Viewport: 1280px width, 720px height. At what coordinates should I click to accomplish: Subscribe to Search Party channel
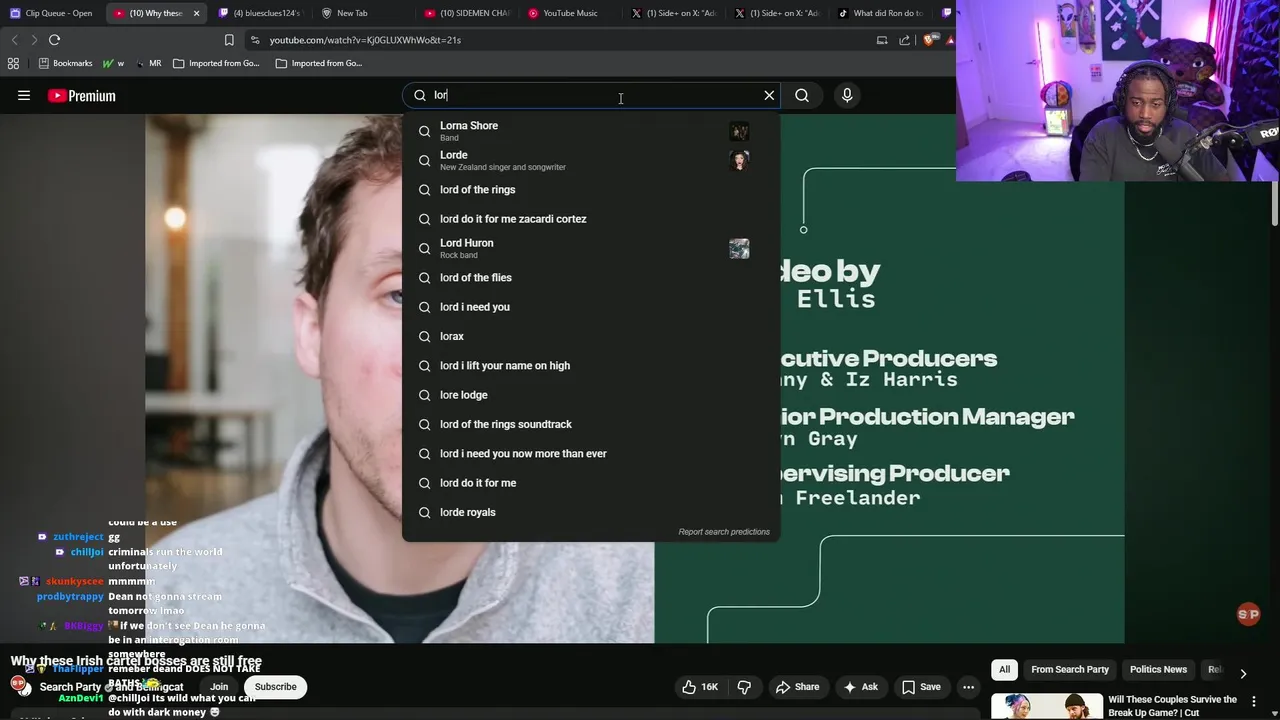275,687
